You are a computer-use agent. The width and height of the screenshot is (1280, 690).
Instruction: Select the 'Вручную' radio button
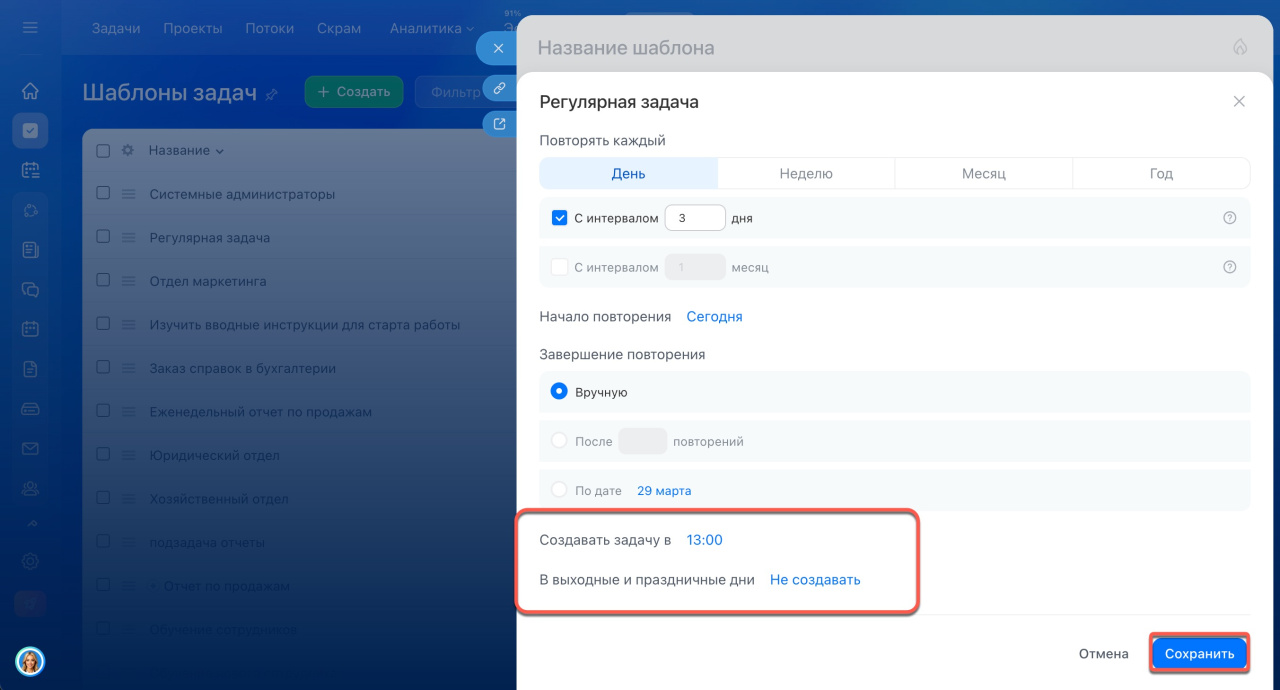point(560,392)
